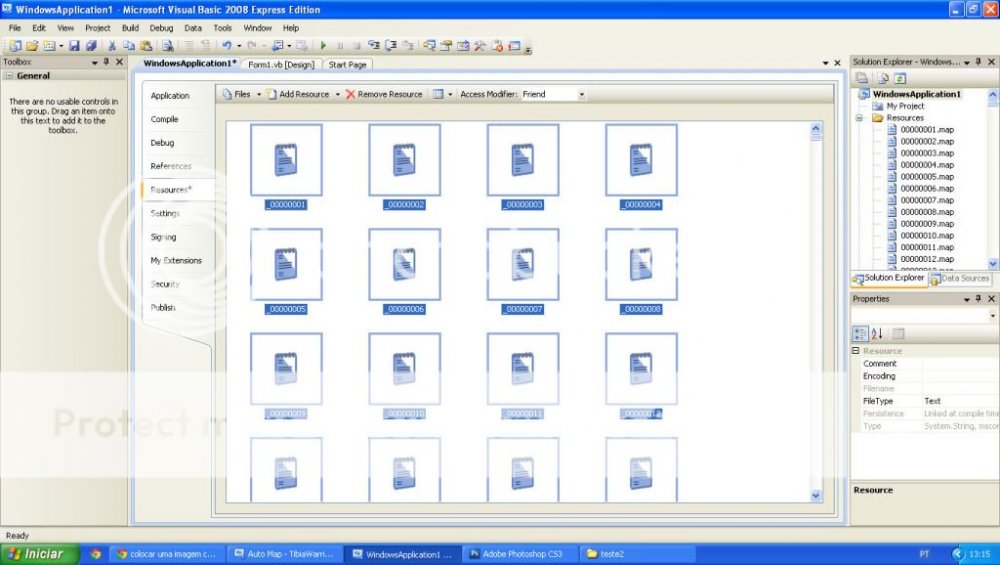The height and width of the screenshot is (565, 1000).
Task: Click the Open File folder icon
Action: (x=31, y=46)
